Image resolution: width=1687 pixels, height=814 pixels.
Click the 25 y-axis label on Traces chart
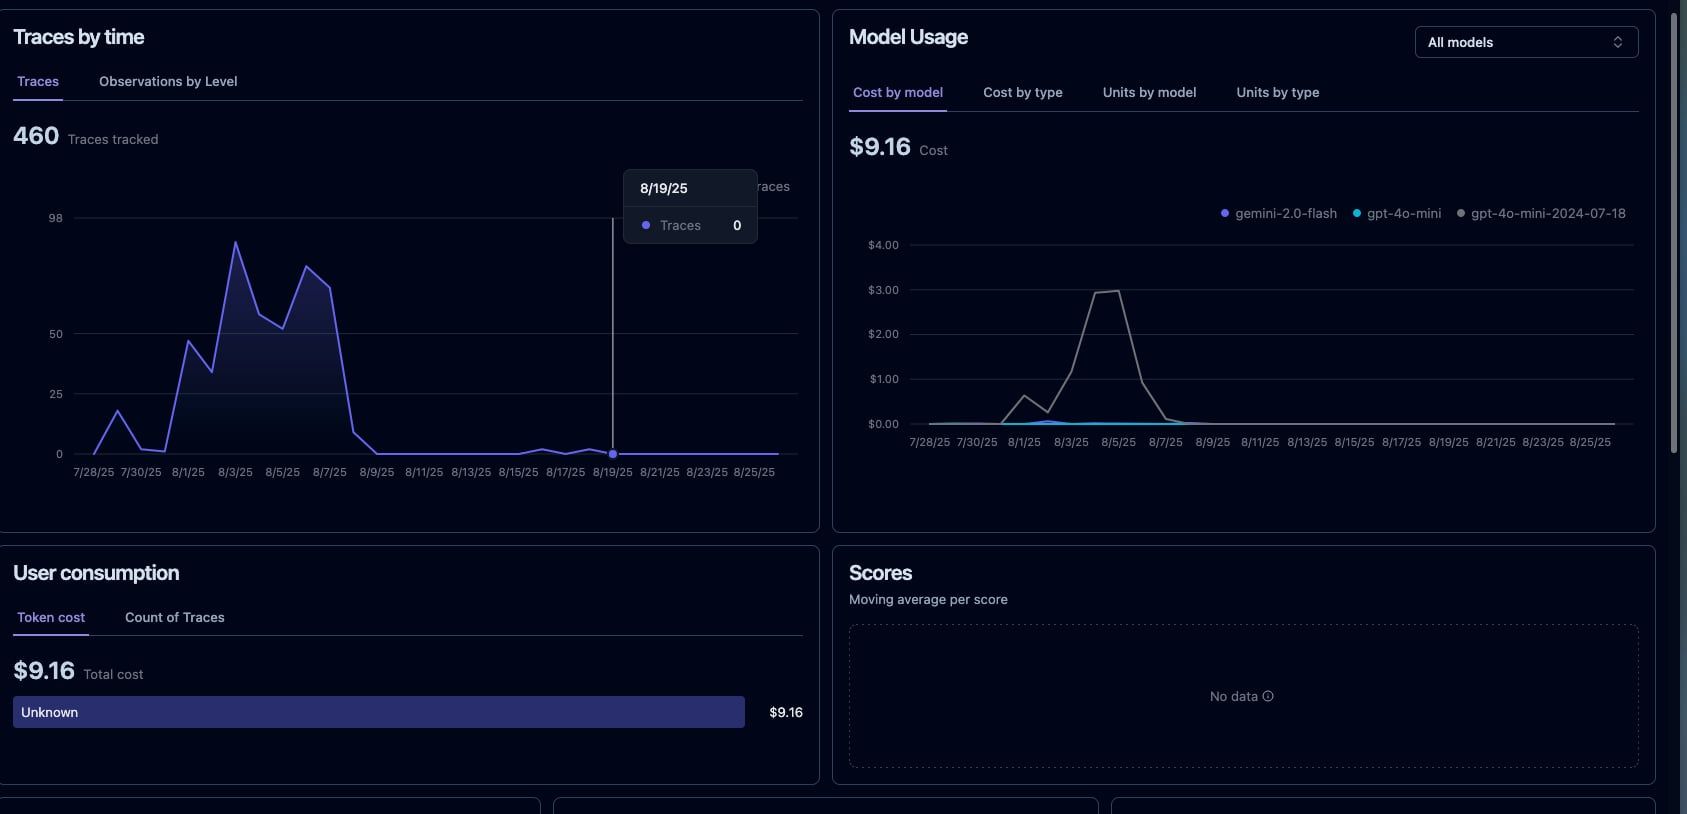(56, 394)
